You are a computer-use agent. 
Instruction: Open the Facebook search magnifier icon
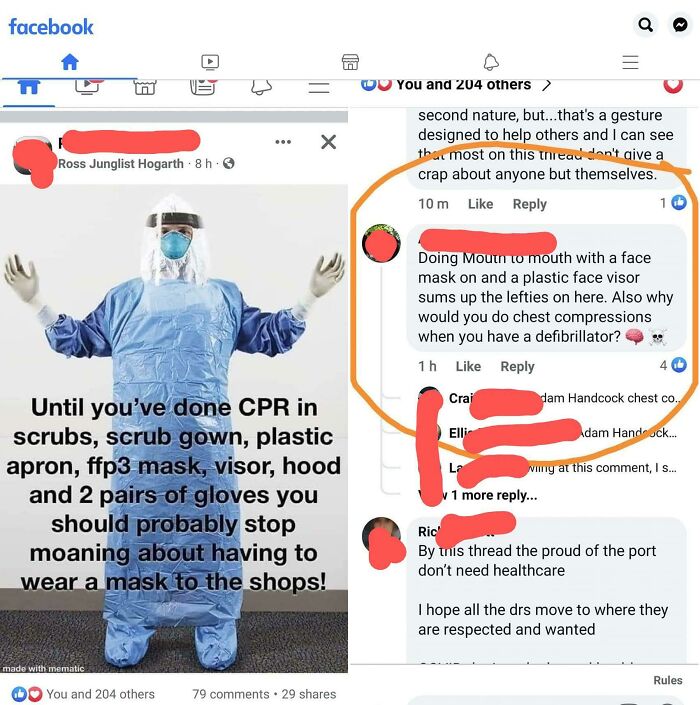646,25
